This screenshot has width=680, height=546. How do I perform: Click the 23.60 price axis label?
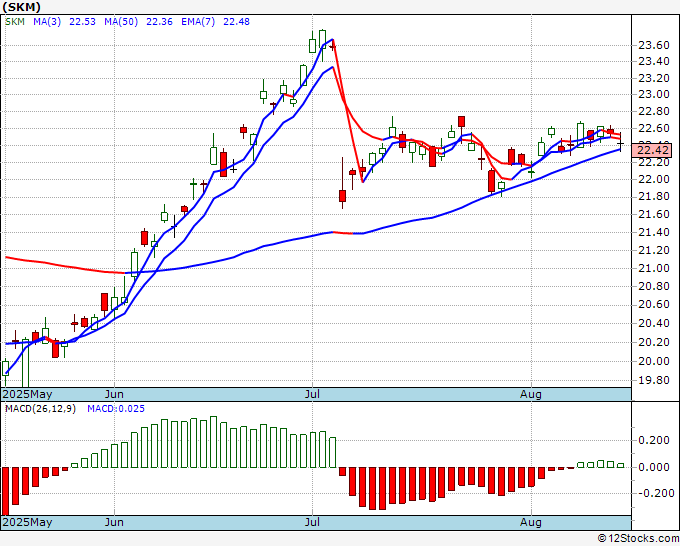point(654,45)
